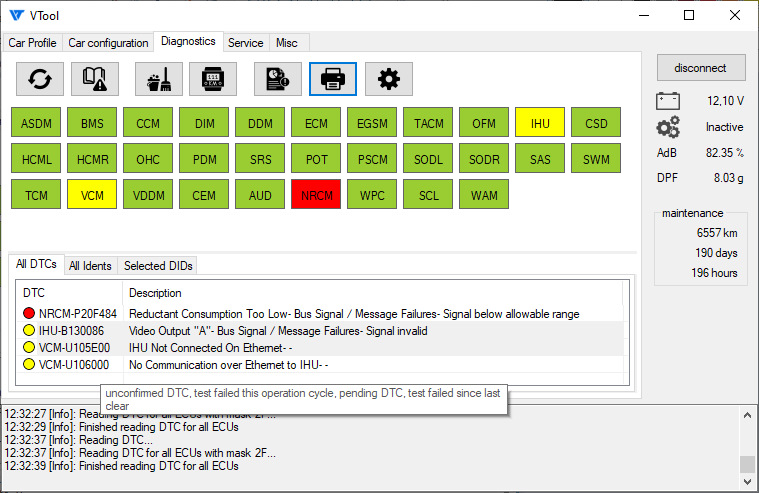Screen dimensions: 759x493
Task: Open the All Idents tab
Action: 89,266
